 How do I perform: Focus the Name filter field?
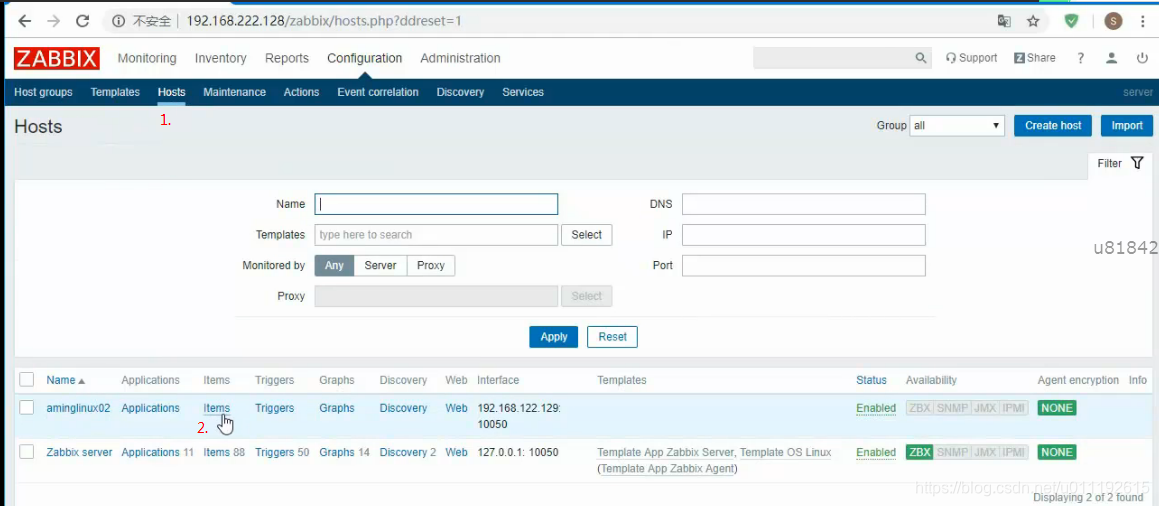point(436,204)
